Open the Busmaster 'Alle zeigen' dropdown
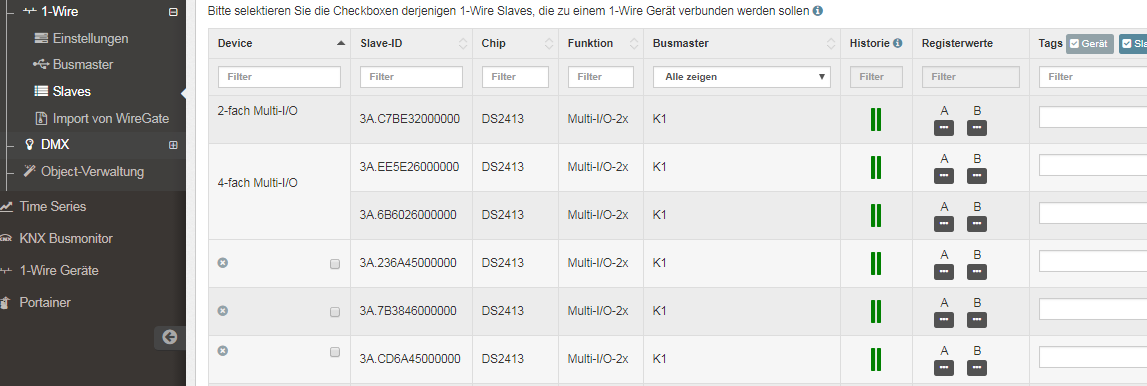1147x386 pixels. coord(742,77)
